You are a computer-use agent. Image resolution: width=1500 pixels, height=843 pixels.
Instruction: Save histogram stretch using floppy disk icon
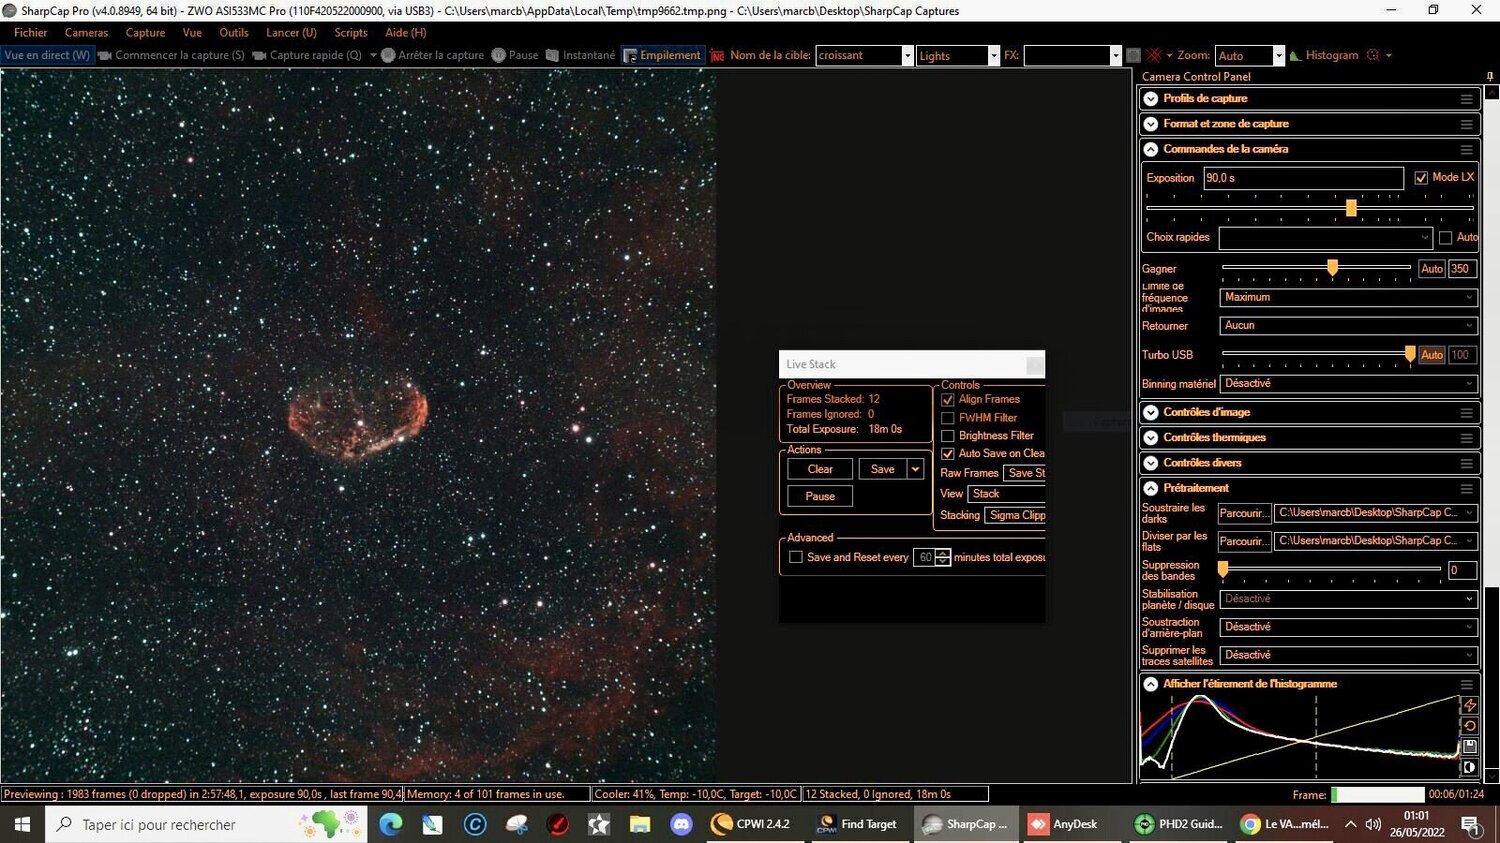point(1469,745)
